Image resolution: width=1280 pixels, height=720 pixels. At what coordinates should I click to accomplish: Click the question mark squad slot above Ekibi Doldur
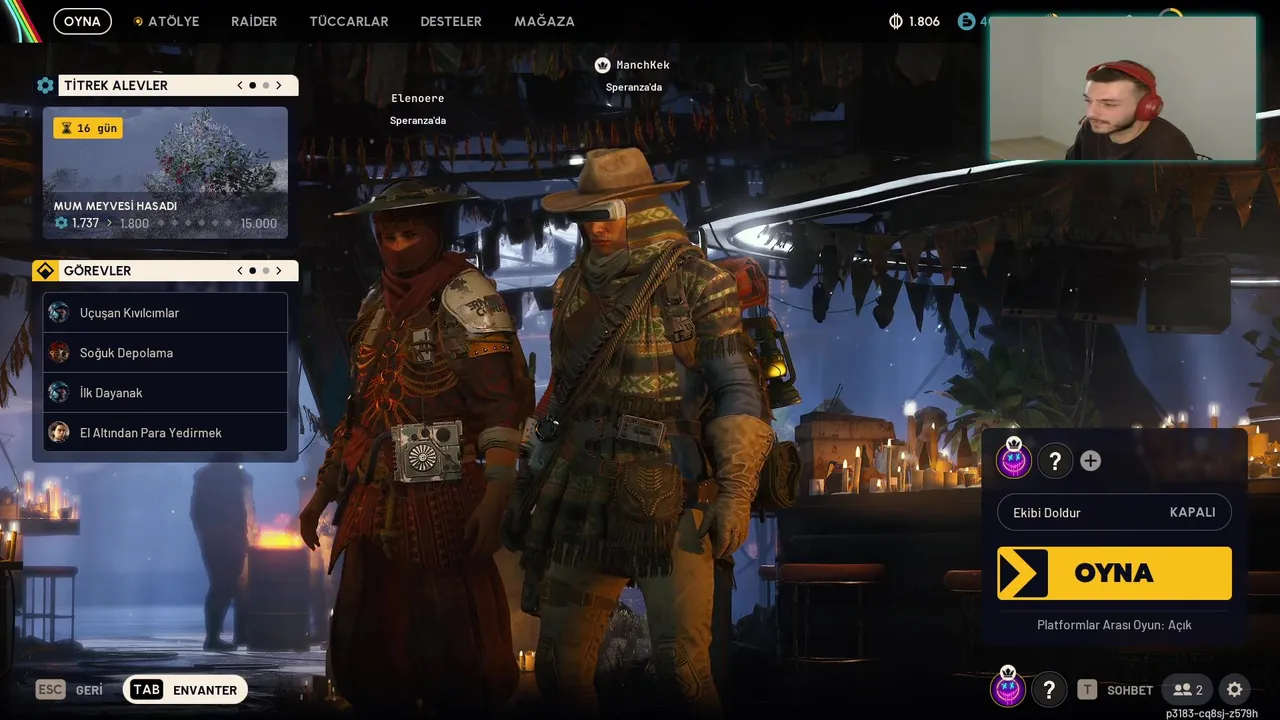(x=1055, y=461)
